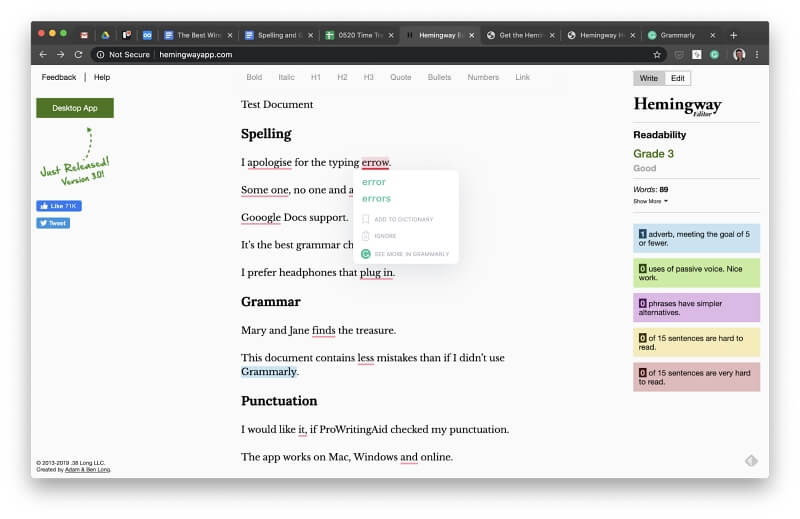Screen dimensions: 800x519
Task: Go forward with the browser forward arrow
Action: 61,54
